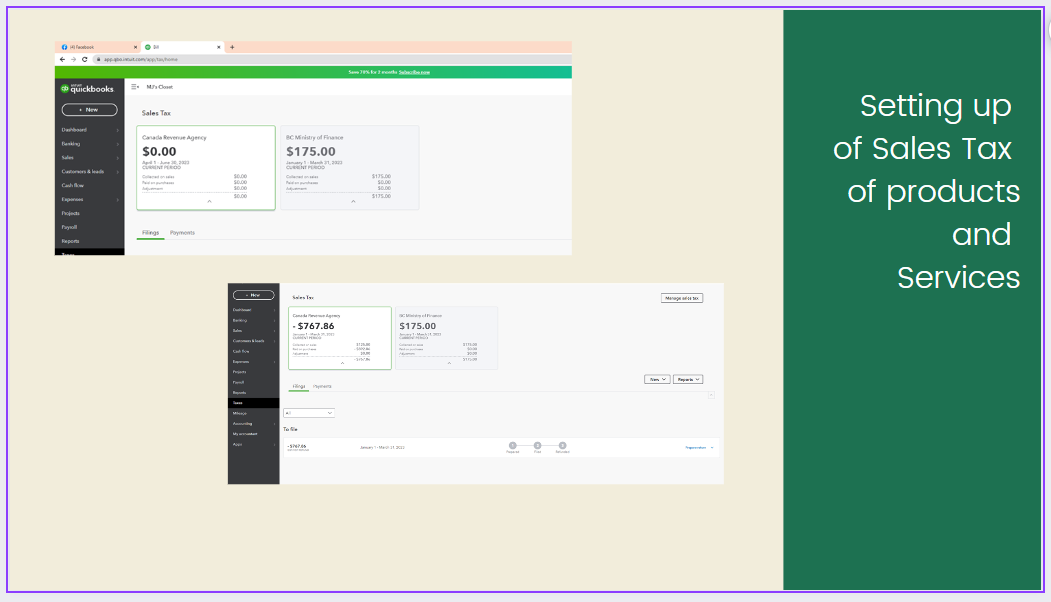The width and height of the screenshot is (1051, 602).
Task: Select BC Ministry of Finance card in upper screenshot
Action: tap(350, 168)
